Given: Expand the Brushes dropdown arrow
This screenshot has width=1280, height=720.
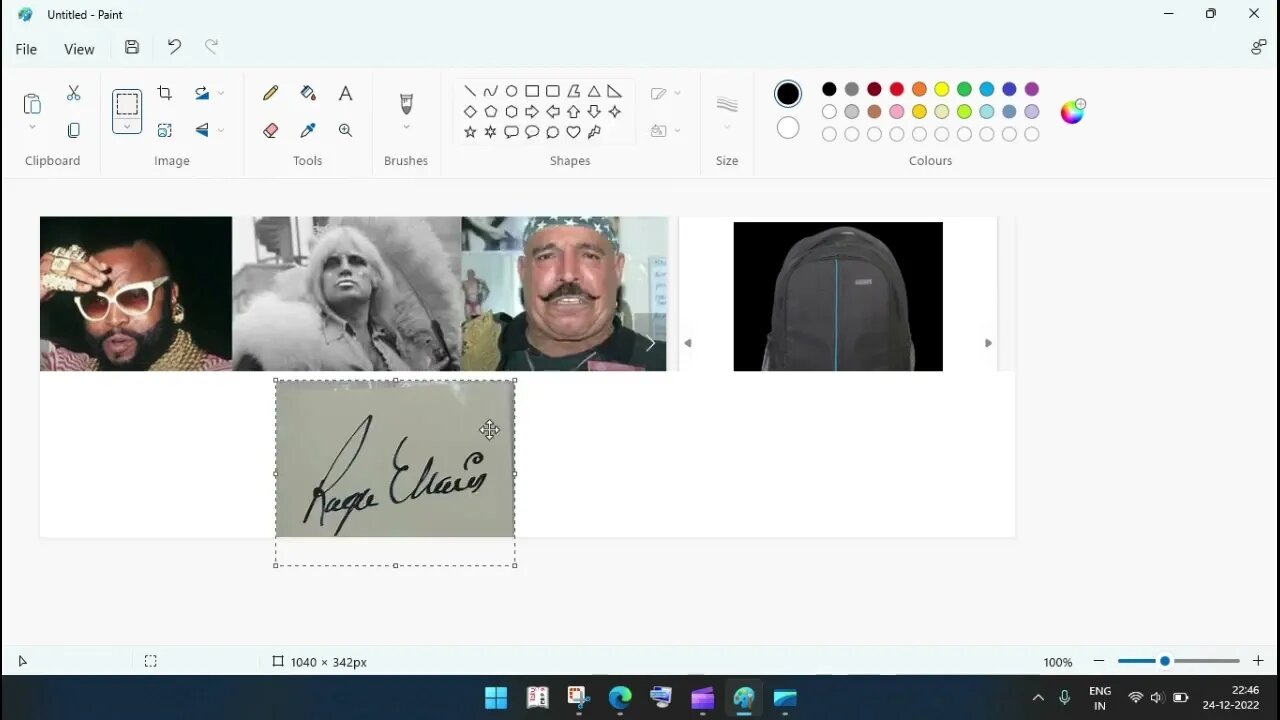Looking at the screenshot, I should pos(406,127).
